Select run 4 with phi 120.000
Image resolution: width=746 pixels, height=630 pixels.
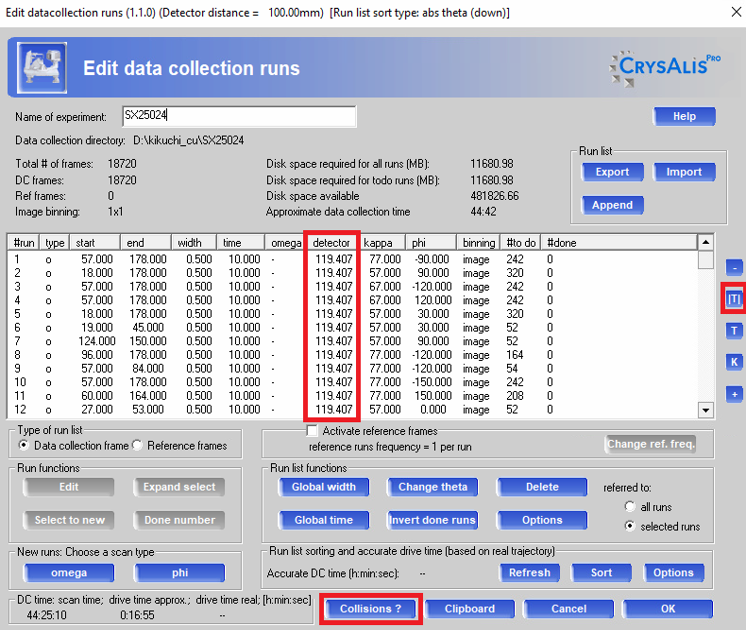tap(352, 300)
